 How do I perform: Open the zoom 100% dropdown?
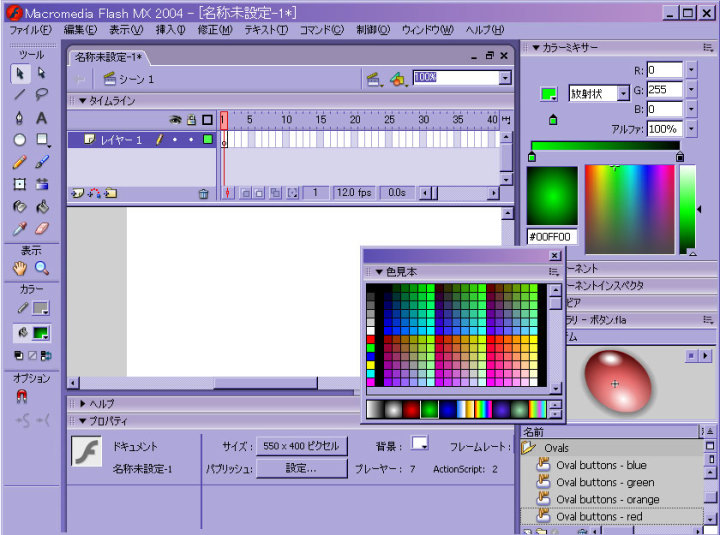(505, 78)
